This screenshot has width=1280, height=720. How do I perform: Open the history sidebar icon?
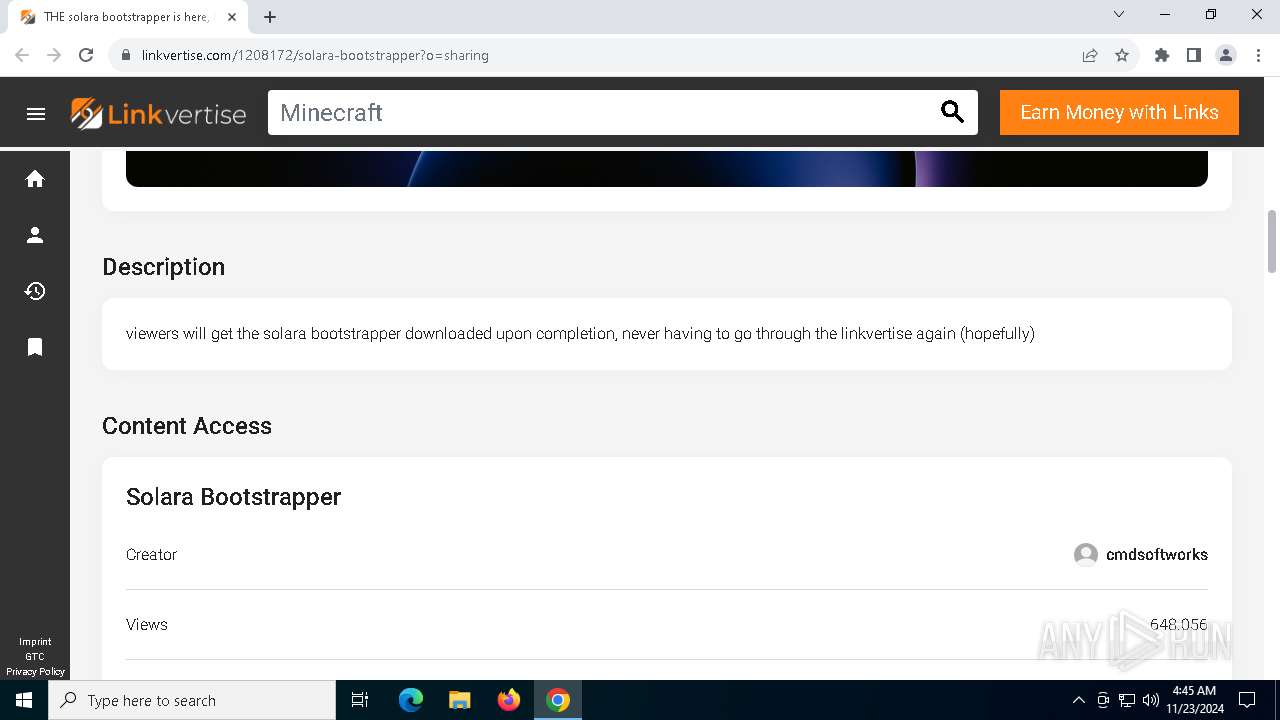35,291
